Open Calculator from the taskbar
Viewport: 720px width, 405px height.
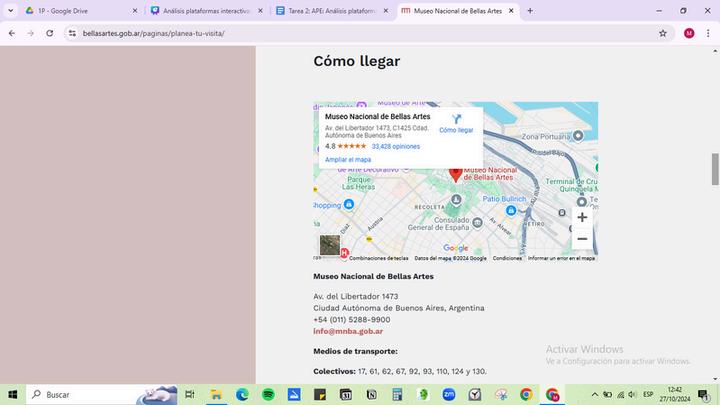(397, 394)
